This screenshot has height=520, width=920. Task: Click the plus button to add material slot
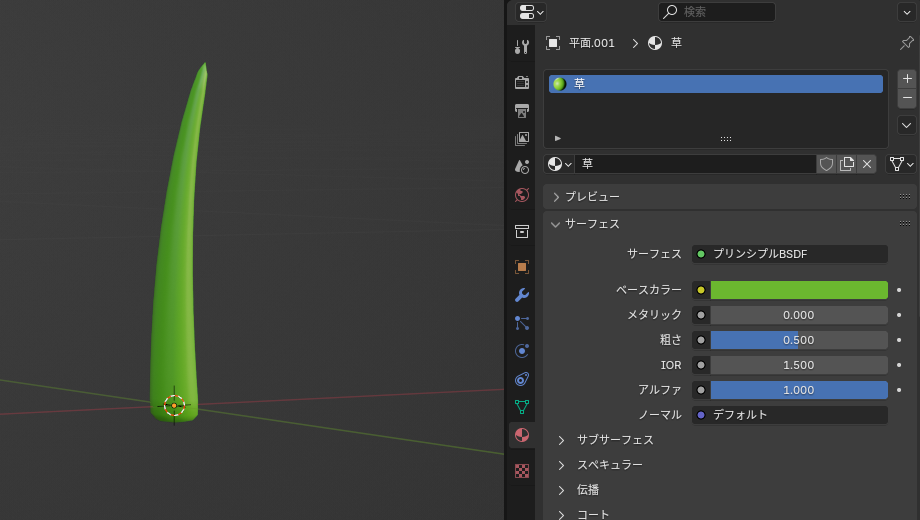point(907,79)
